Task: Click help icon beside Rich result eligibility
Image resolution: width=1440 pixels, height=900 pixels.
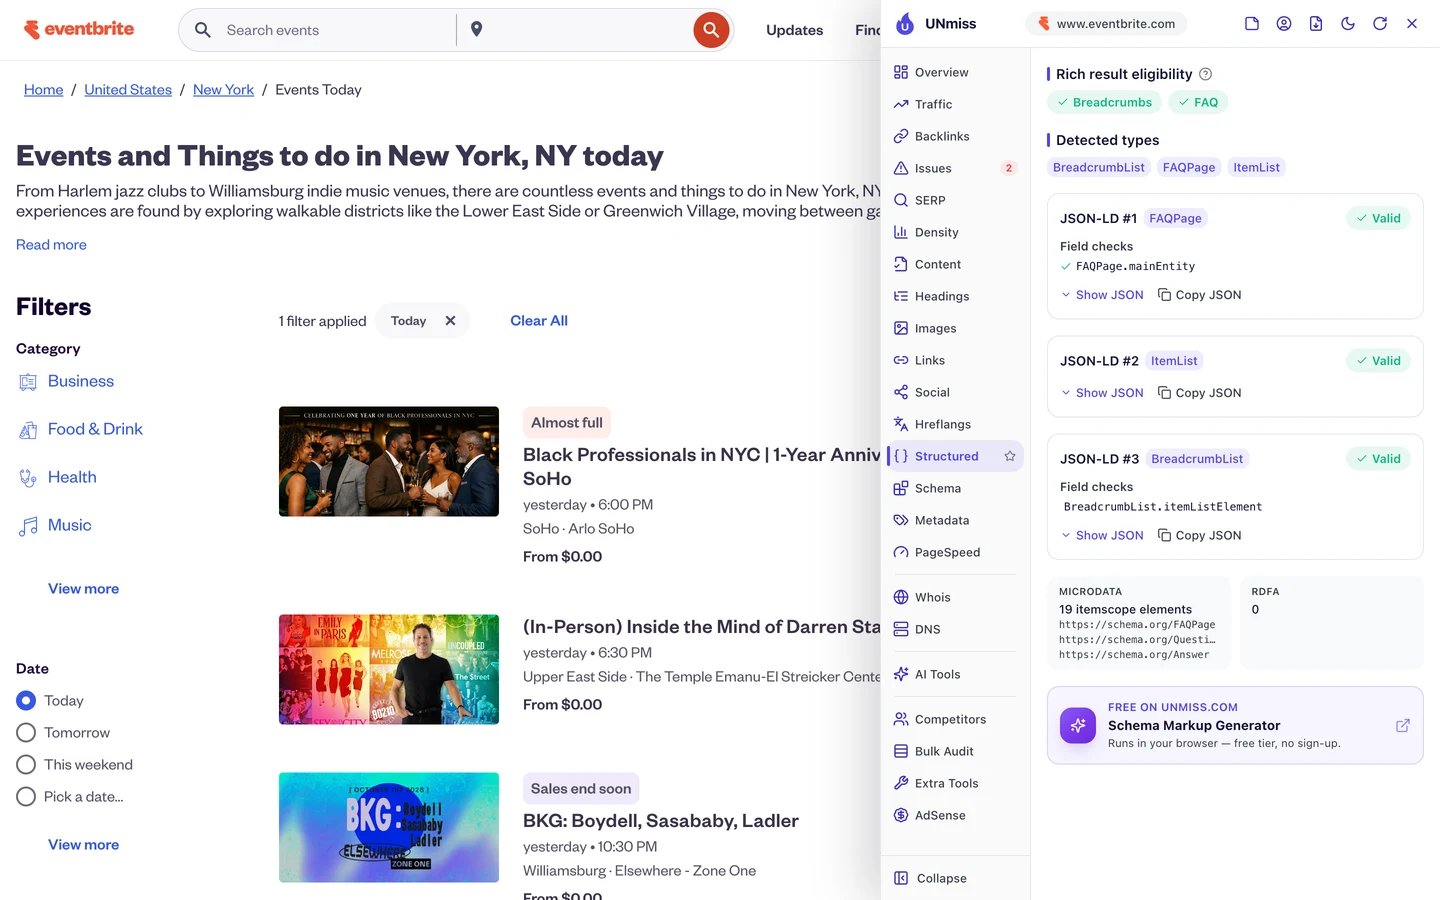Action: [1206, 74]
